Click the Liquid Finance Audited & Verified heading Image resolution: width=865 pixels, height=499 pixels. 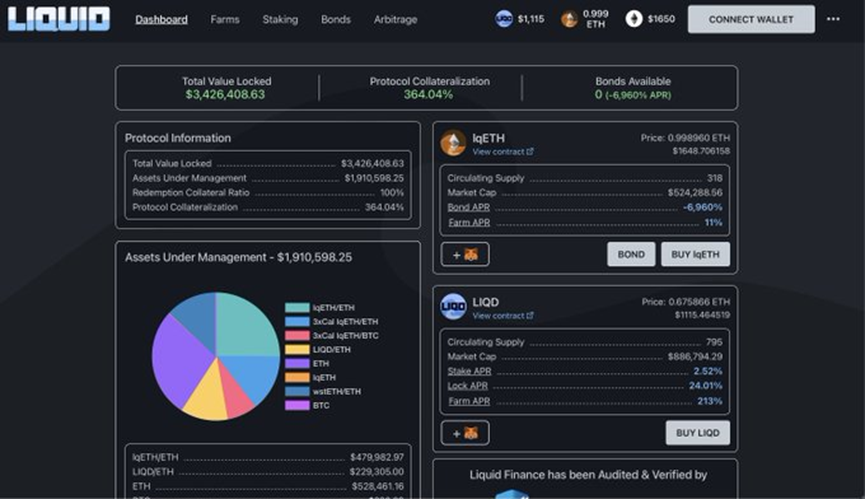click(588, 475)
